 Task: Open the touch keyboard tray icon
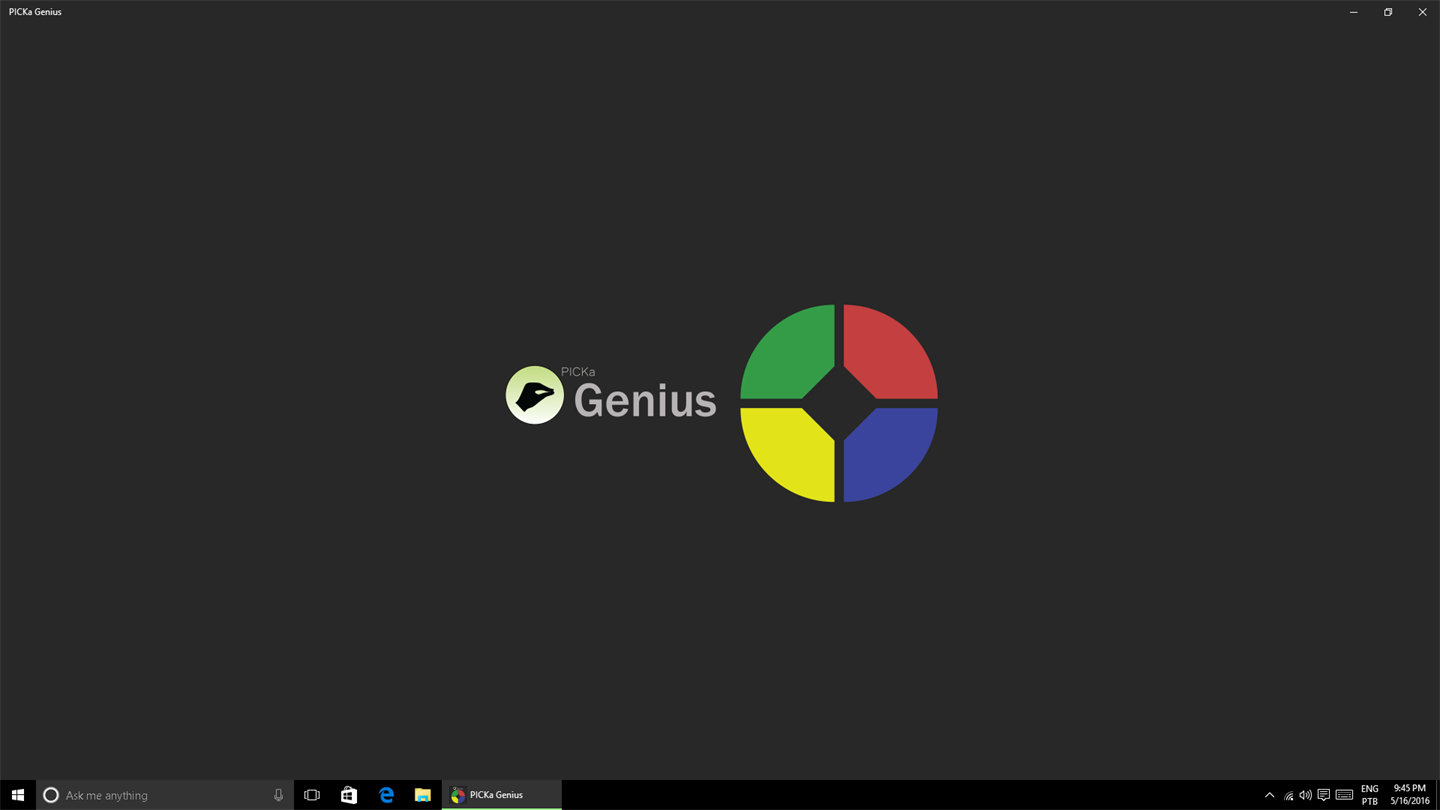(x=1345, y=795)
